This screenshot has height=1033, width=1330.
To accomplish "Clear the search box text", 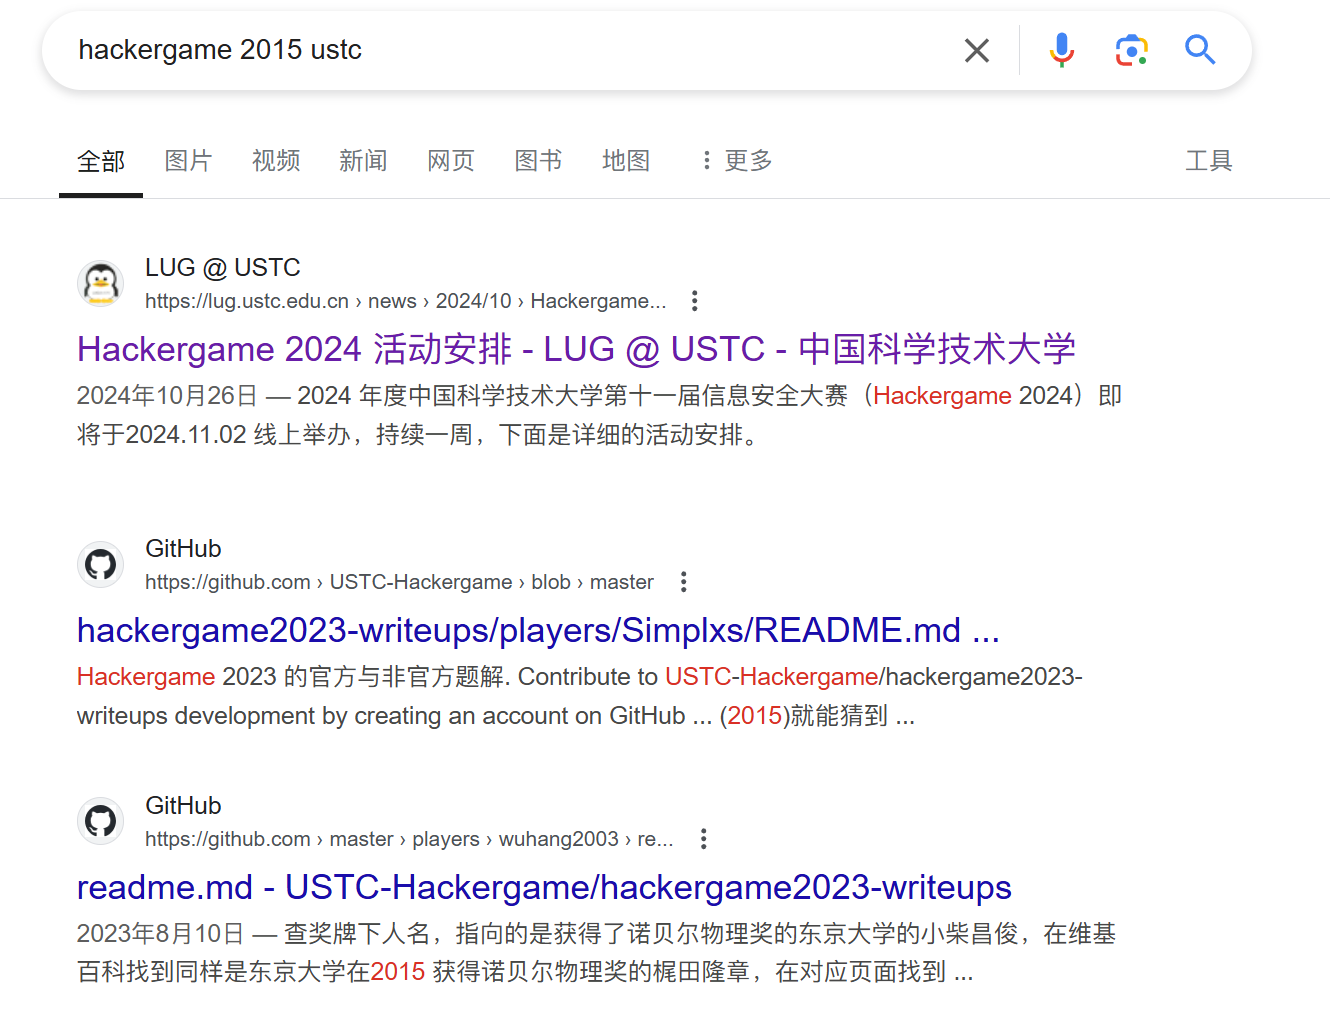I will (976, 50).
